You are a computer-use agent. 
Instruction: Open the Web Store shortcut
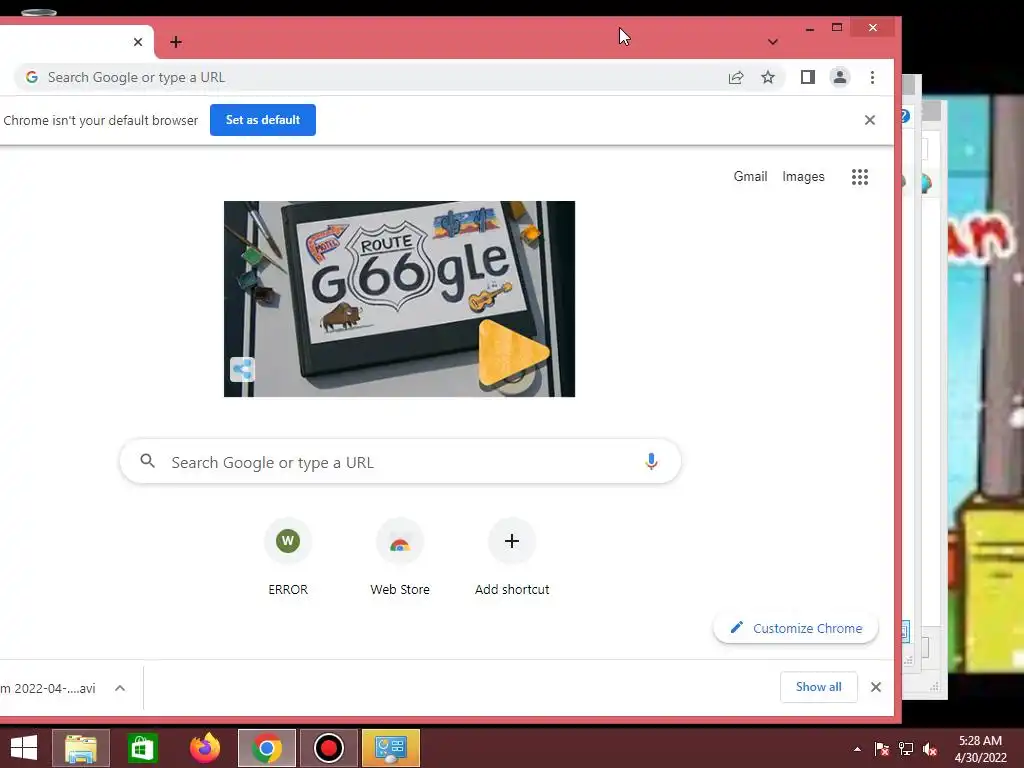[400, 557]
